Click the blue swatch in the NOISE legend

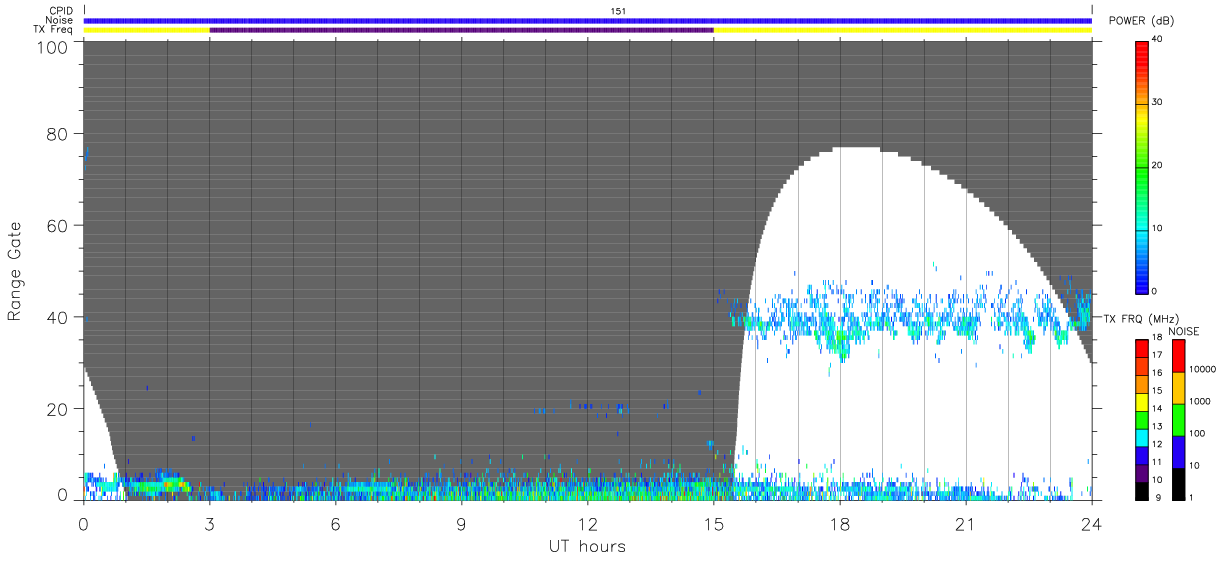coord(1178,452)
